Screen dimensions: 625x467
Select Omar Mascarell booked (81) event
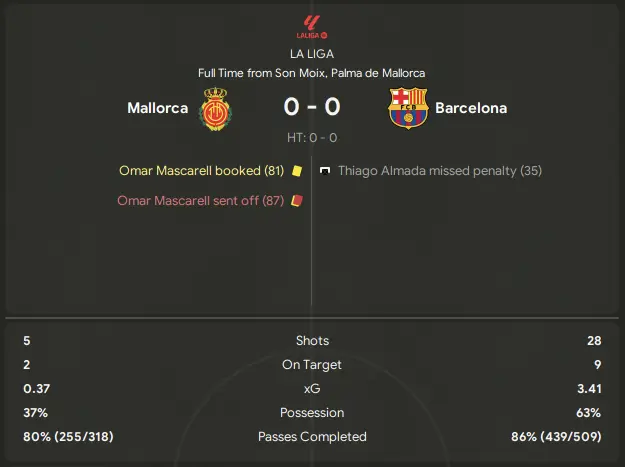coord(202,171)
